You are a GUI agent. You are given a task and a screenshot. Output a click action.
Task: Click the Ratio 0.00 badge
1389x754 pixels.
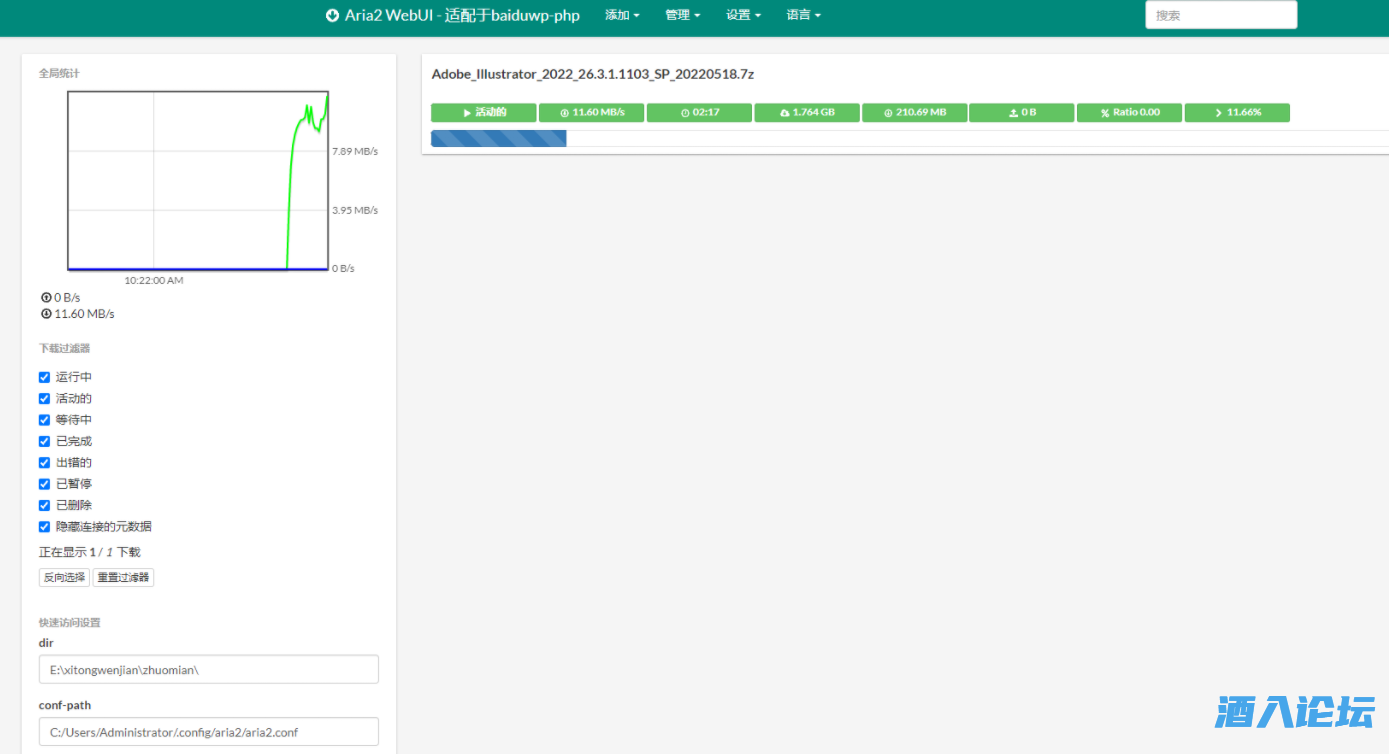tap(1129, 113)
